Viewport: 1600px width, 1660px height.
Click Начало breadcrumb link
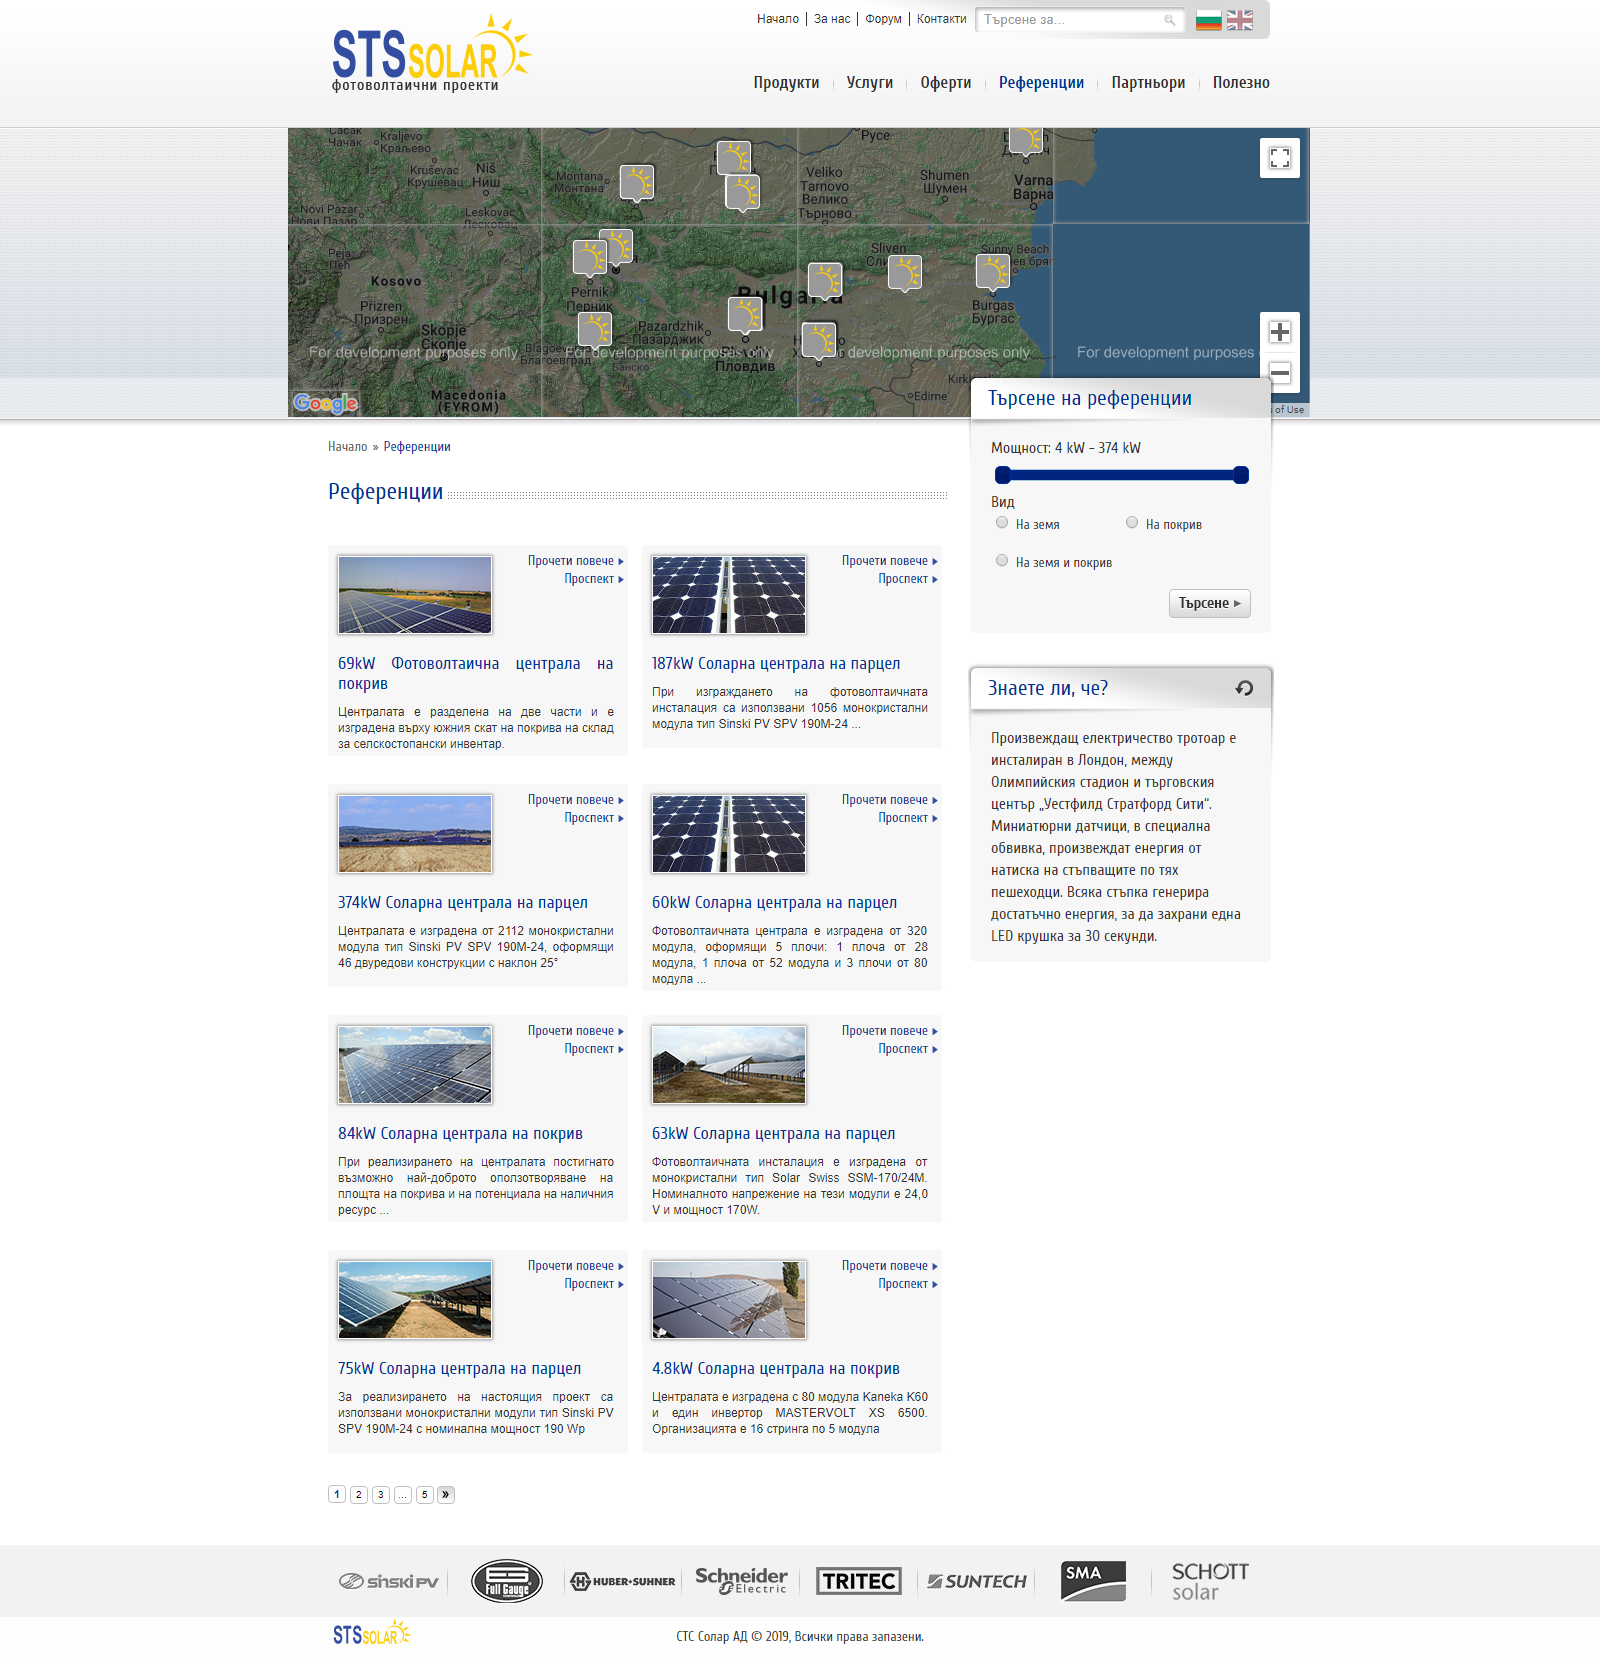(x=347, y=447)
